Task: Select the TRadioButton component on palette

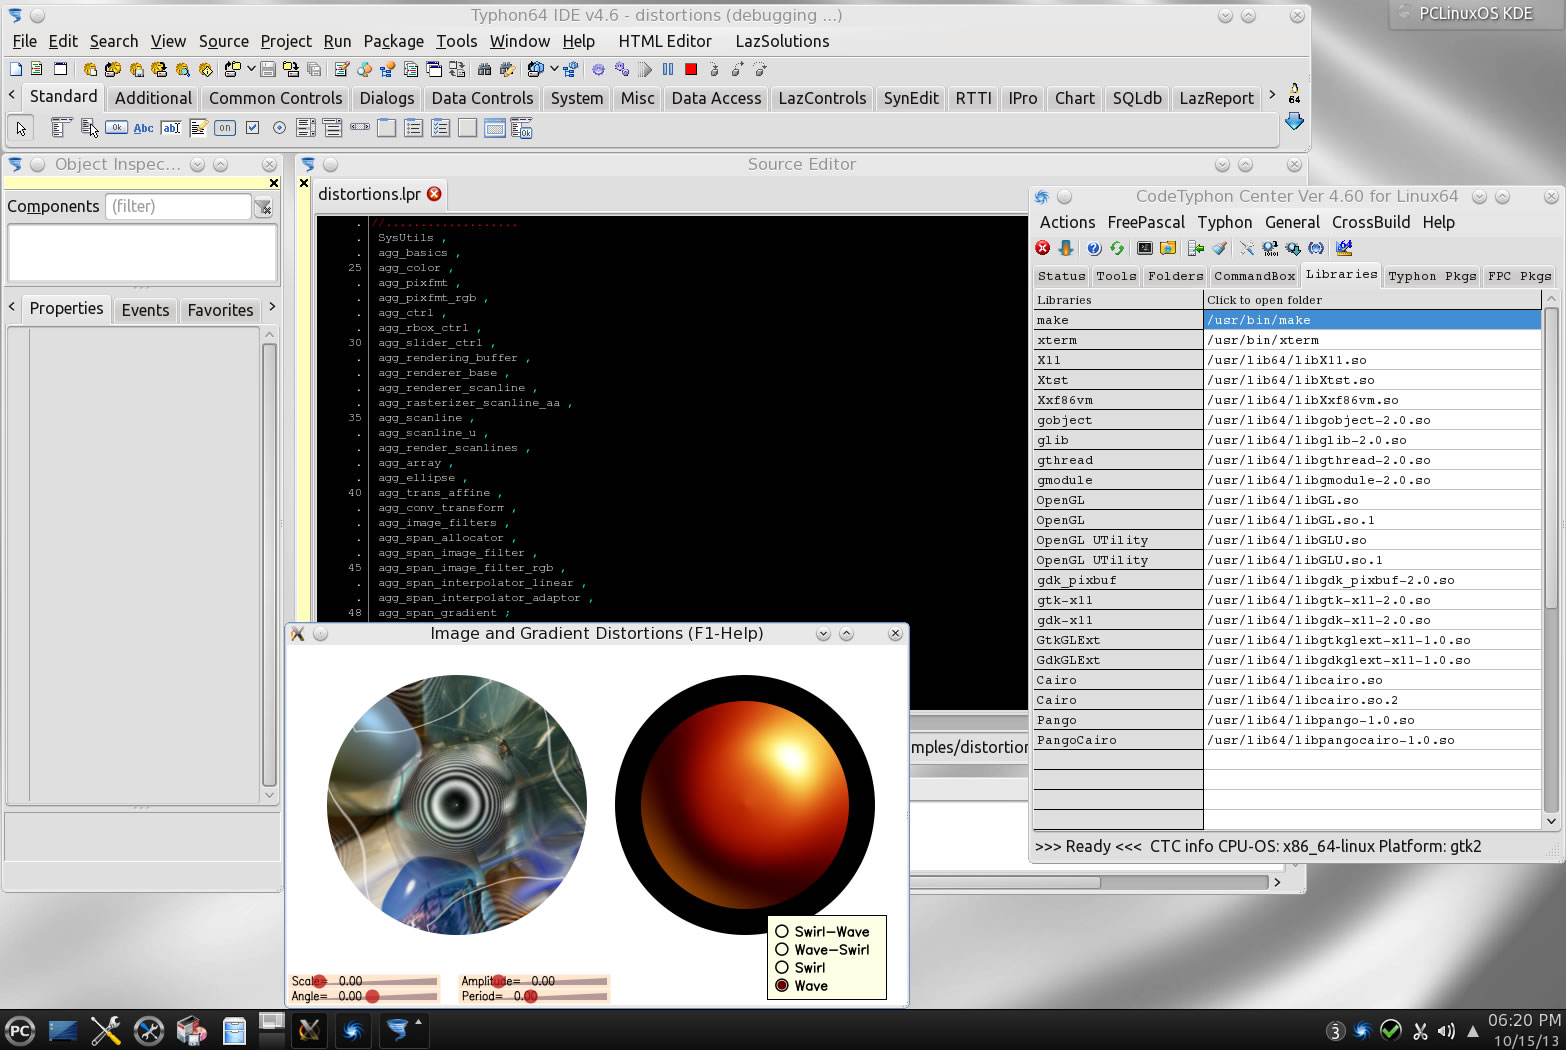Action: (x=279, y=127)
